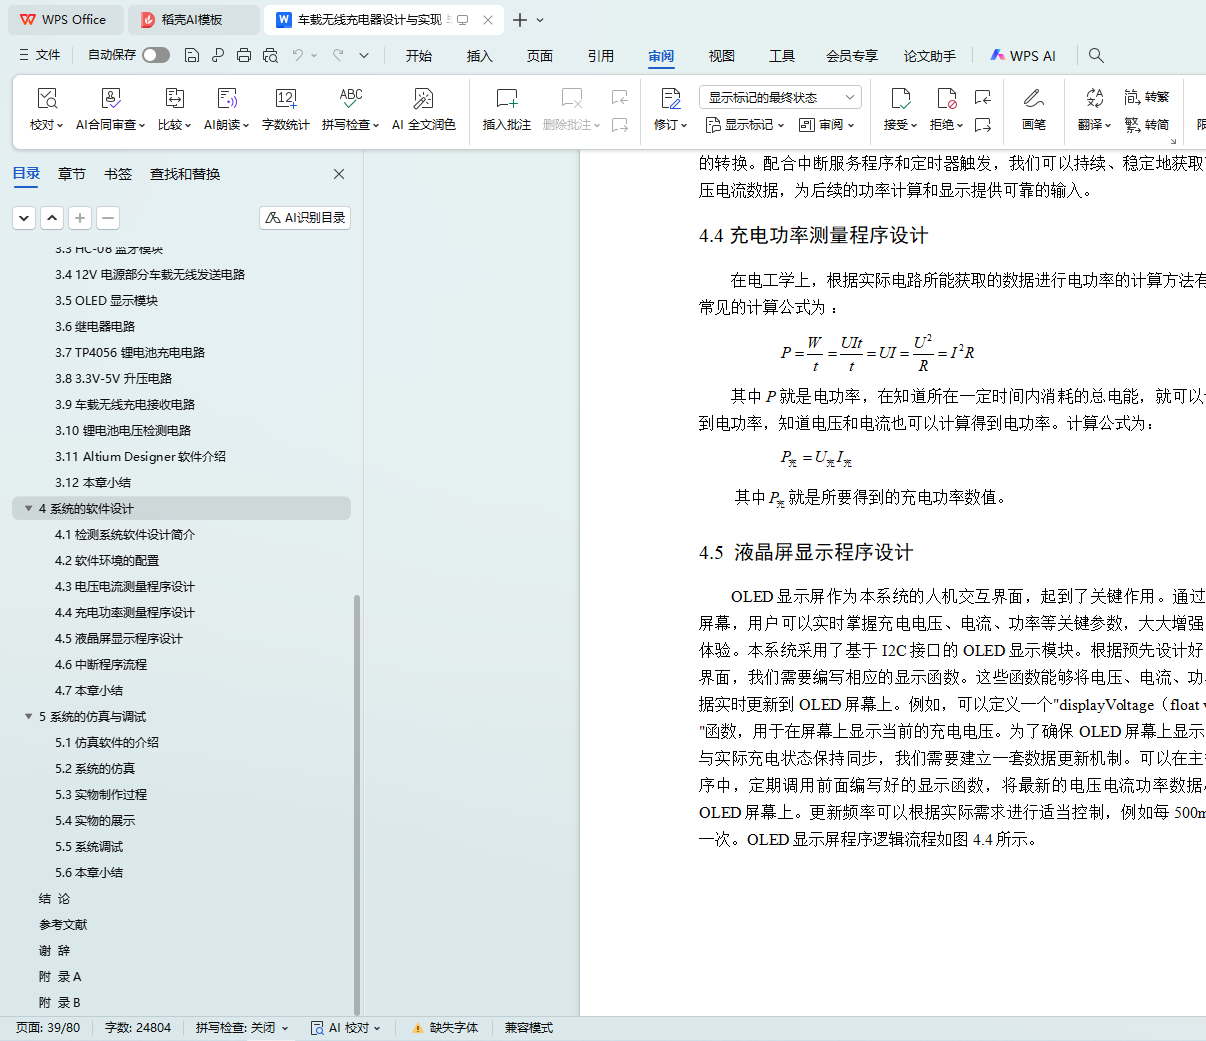Open the 显示标记的最终状态 dropdown
1206x1041 pixels.
click(780, 97)
